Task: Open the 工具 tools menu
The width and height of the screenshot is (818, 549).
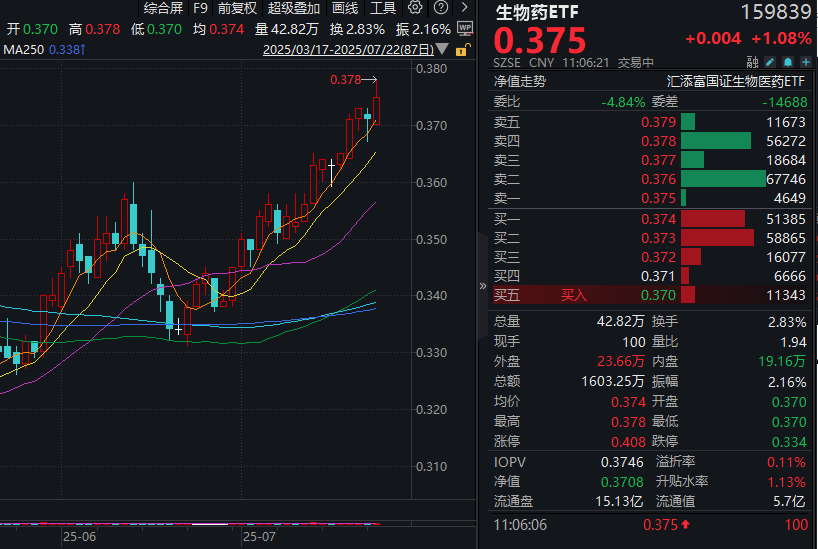Action: coord(383,8)
